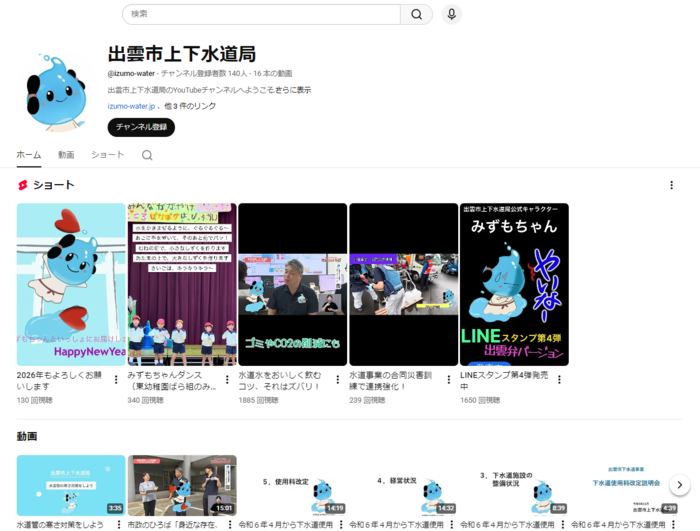Start voice search with microphone icon
Viewport: 700px width, 531px height.
coord(451,14)
